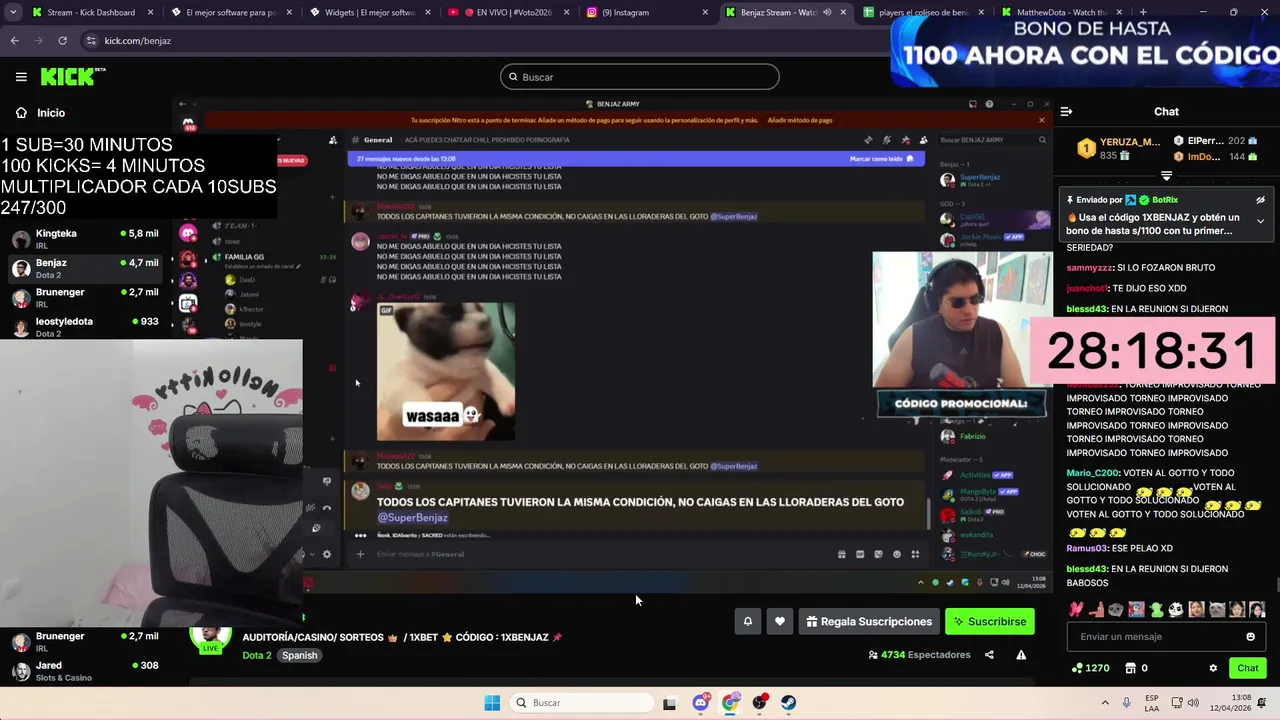Toggle notification bell for Benjaz
The height and width of the screenshot is (720, 1280).
pos(747,621)
